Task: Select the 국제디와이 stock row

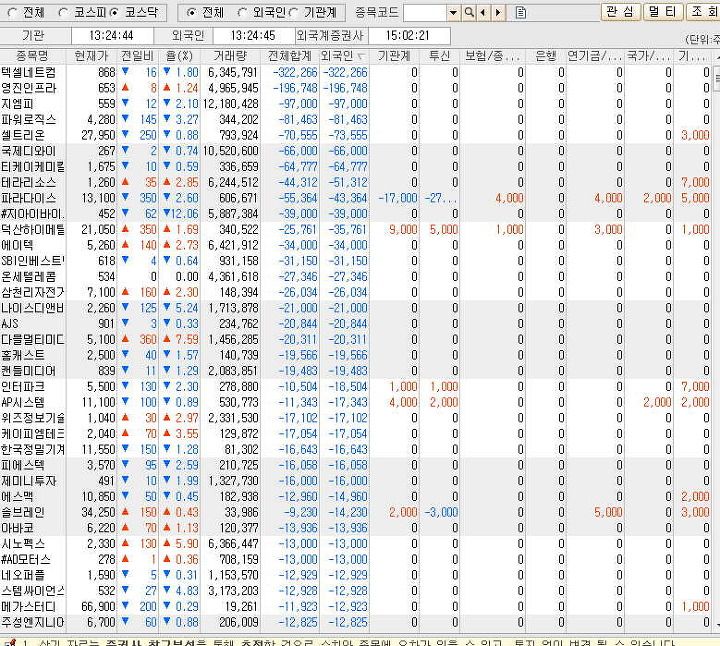Action: tap(355, 151)
